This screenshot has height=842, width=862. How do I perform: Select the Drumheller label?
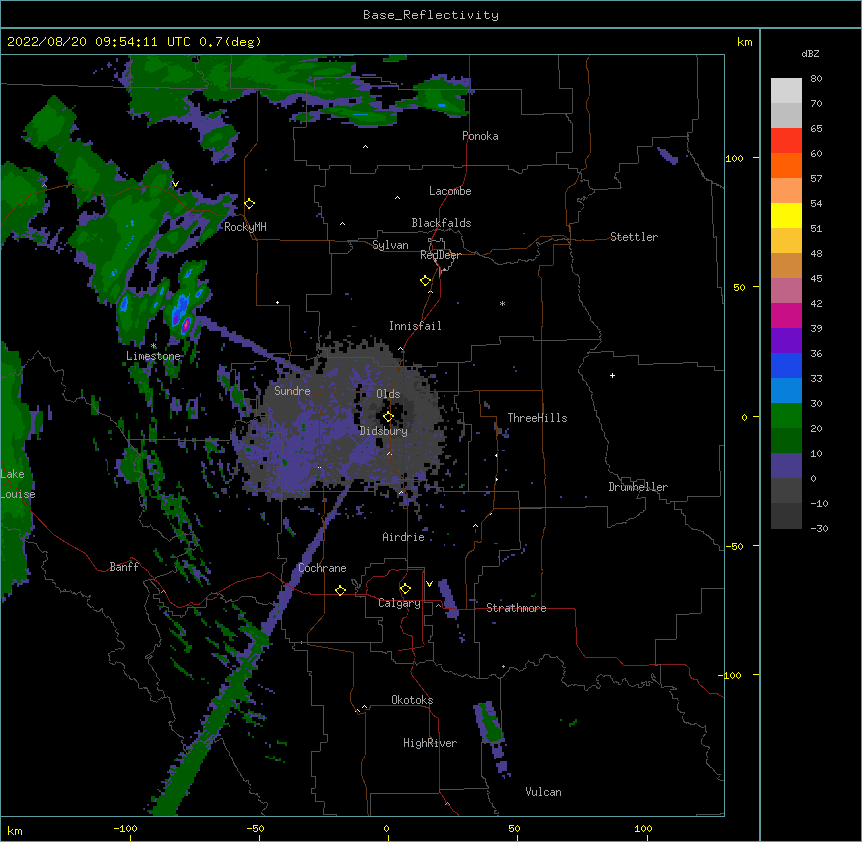[x=638, y=487]
